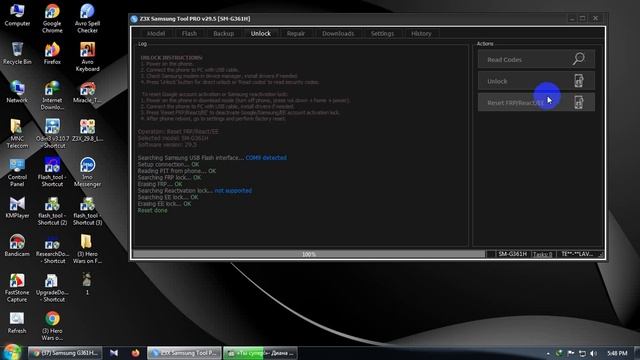Open the Miracle_T... desktop shortcut
Screen dimensions: 640x360
click(87, 92)
